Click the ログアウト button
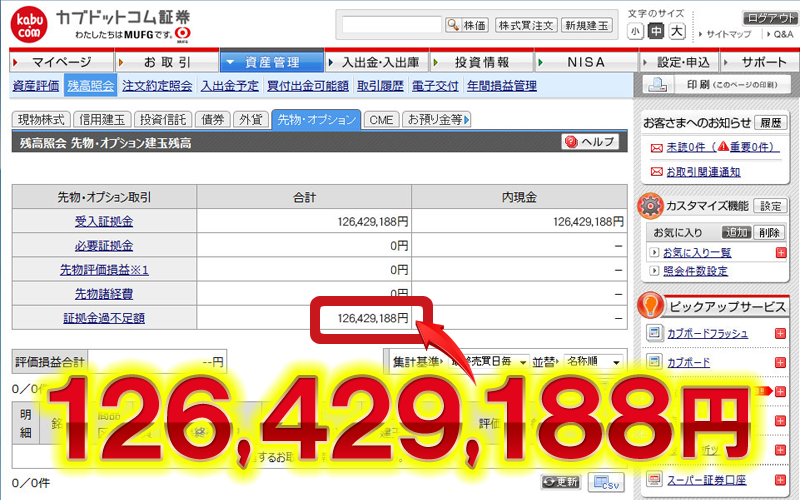Viewport: 800px width, 500px height. (x=770, y=18)
